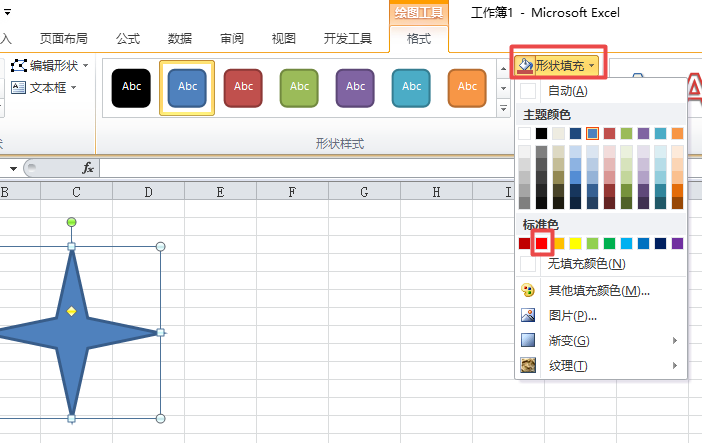702x443 pixels.
Task: Apply the red Abc shape style
Action: point(244,87)
